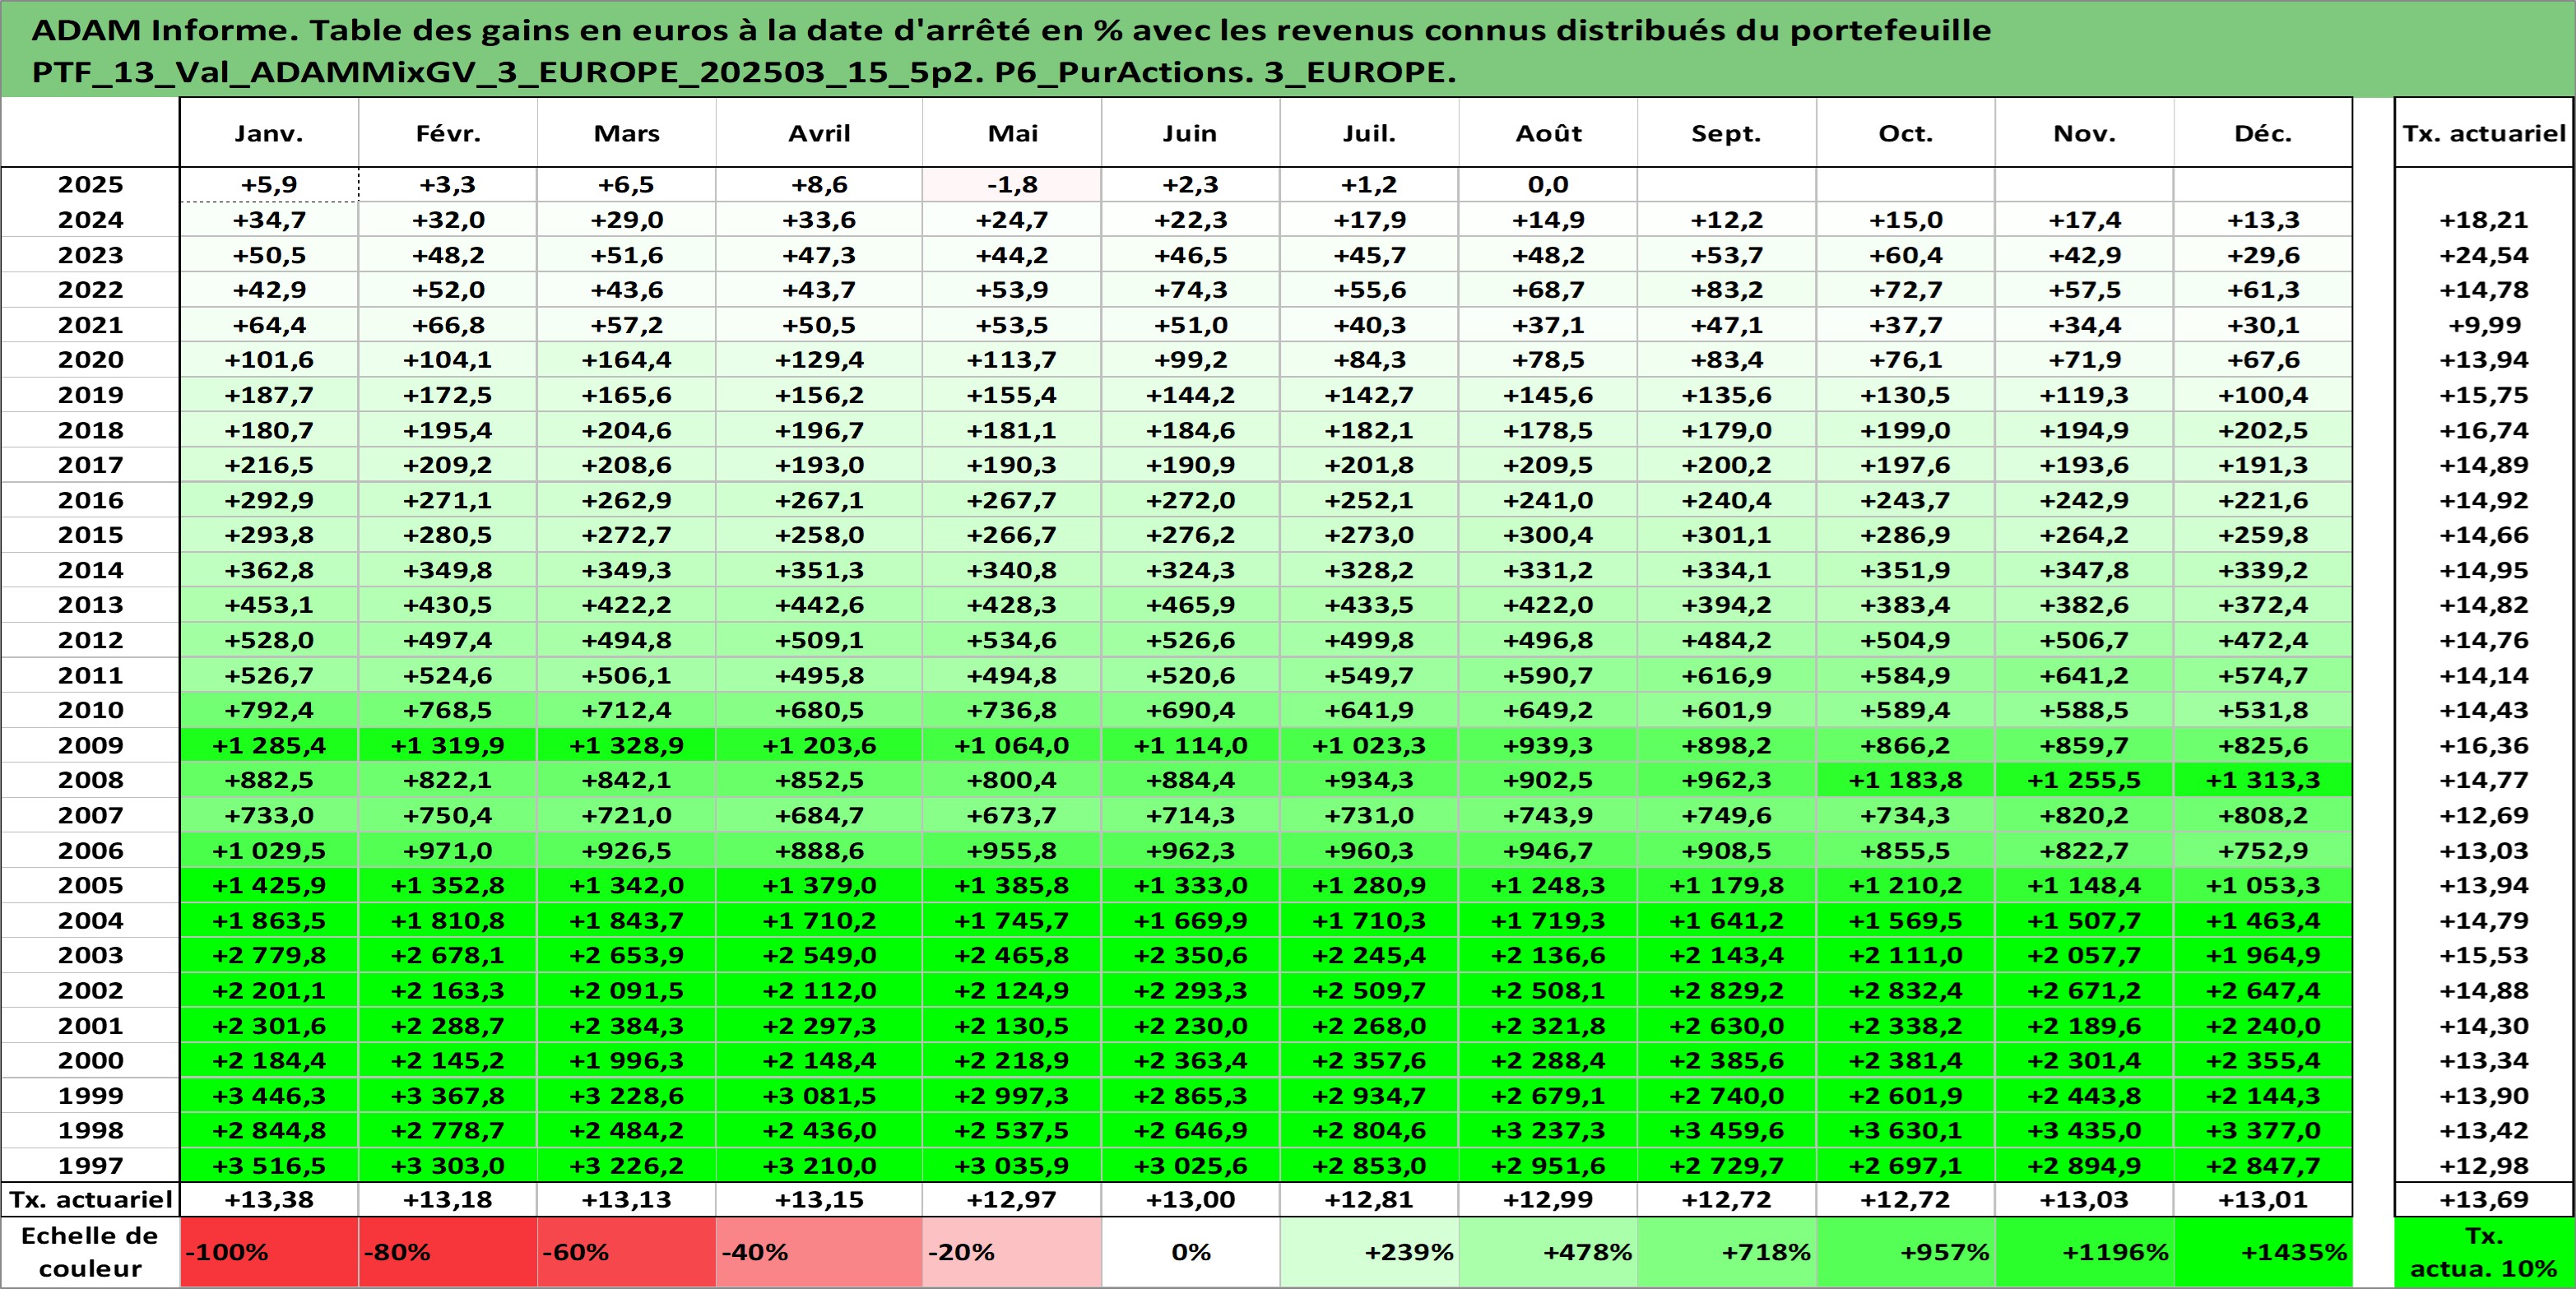Click the Echelle de couleur label

90,1252
